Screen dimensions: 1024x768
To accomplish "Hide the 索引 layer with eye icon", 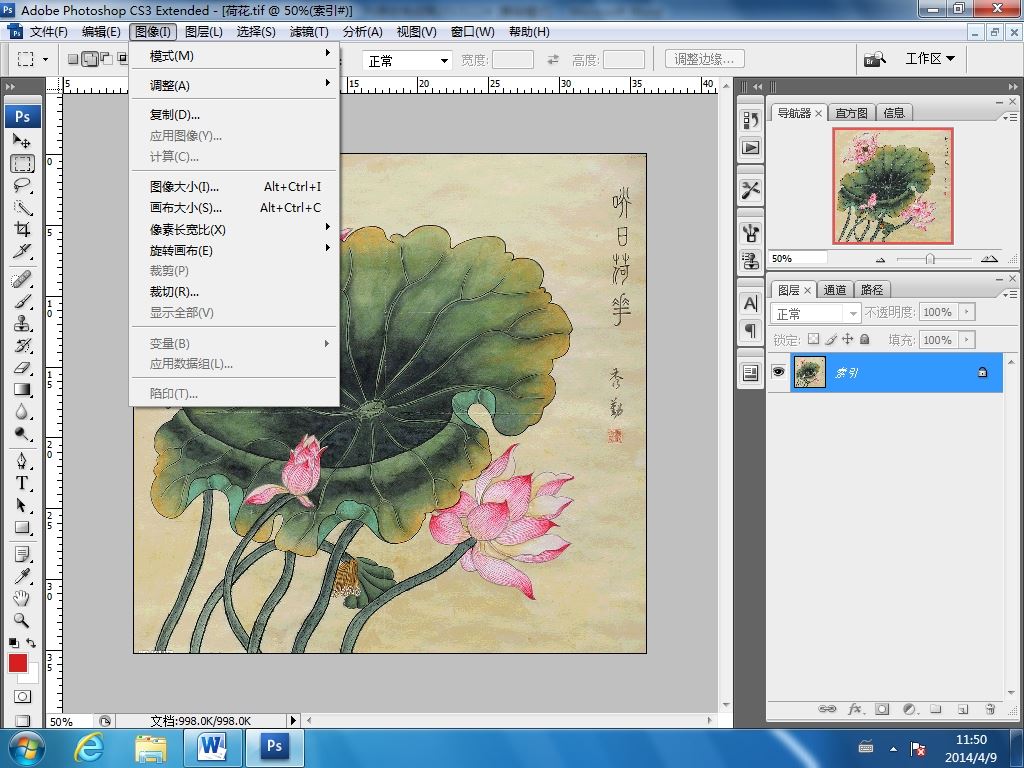I will (779, 372).
